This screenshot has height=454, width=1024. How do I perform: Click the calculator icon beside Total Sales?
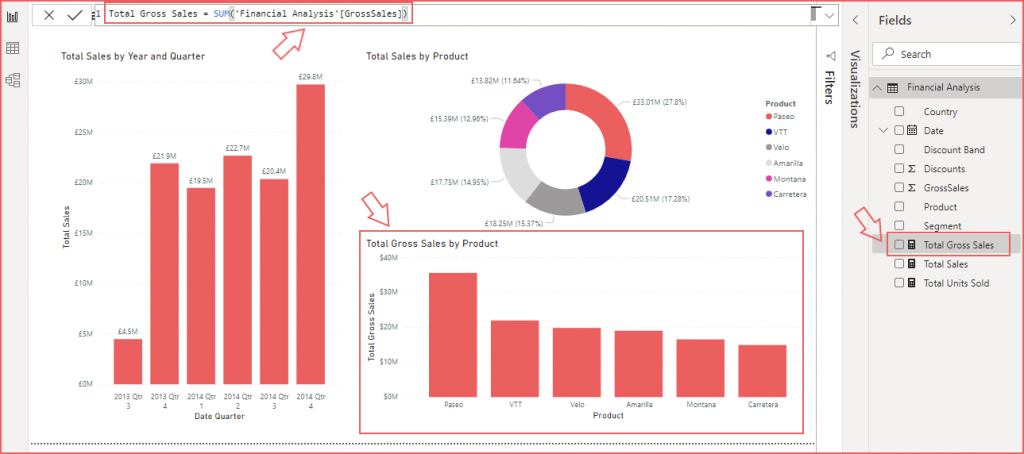click(912, 264)
